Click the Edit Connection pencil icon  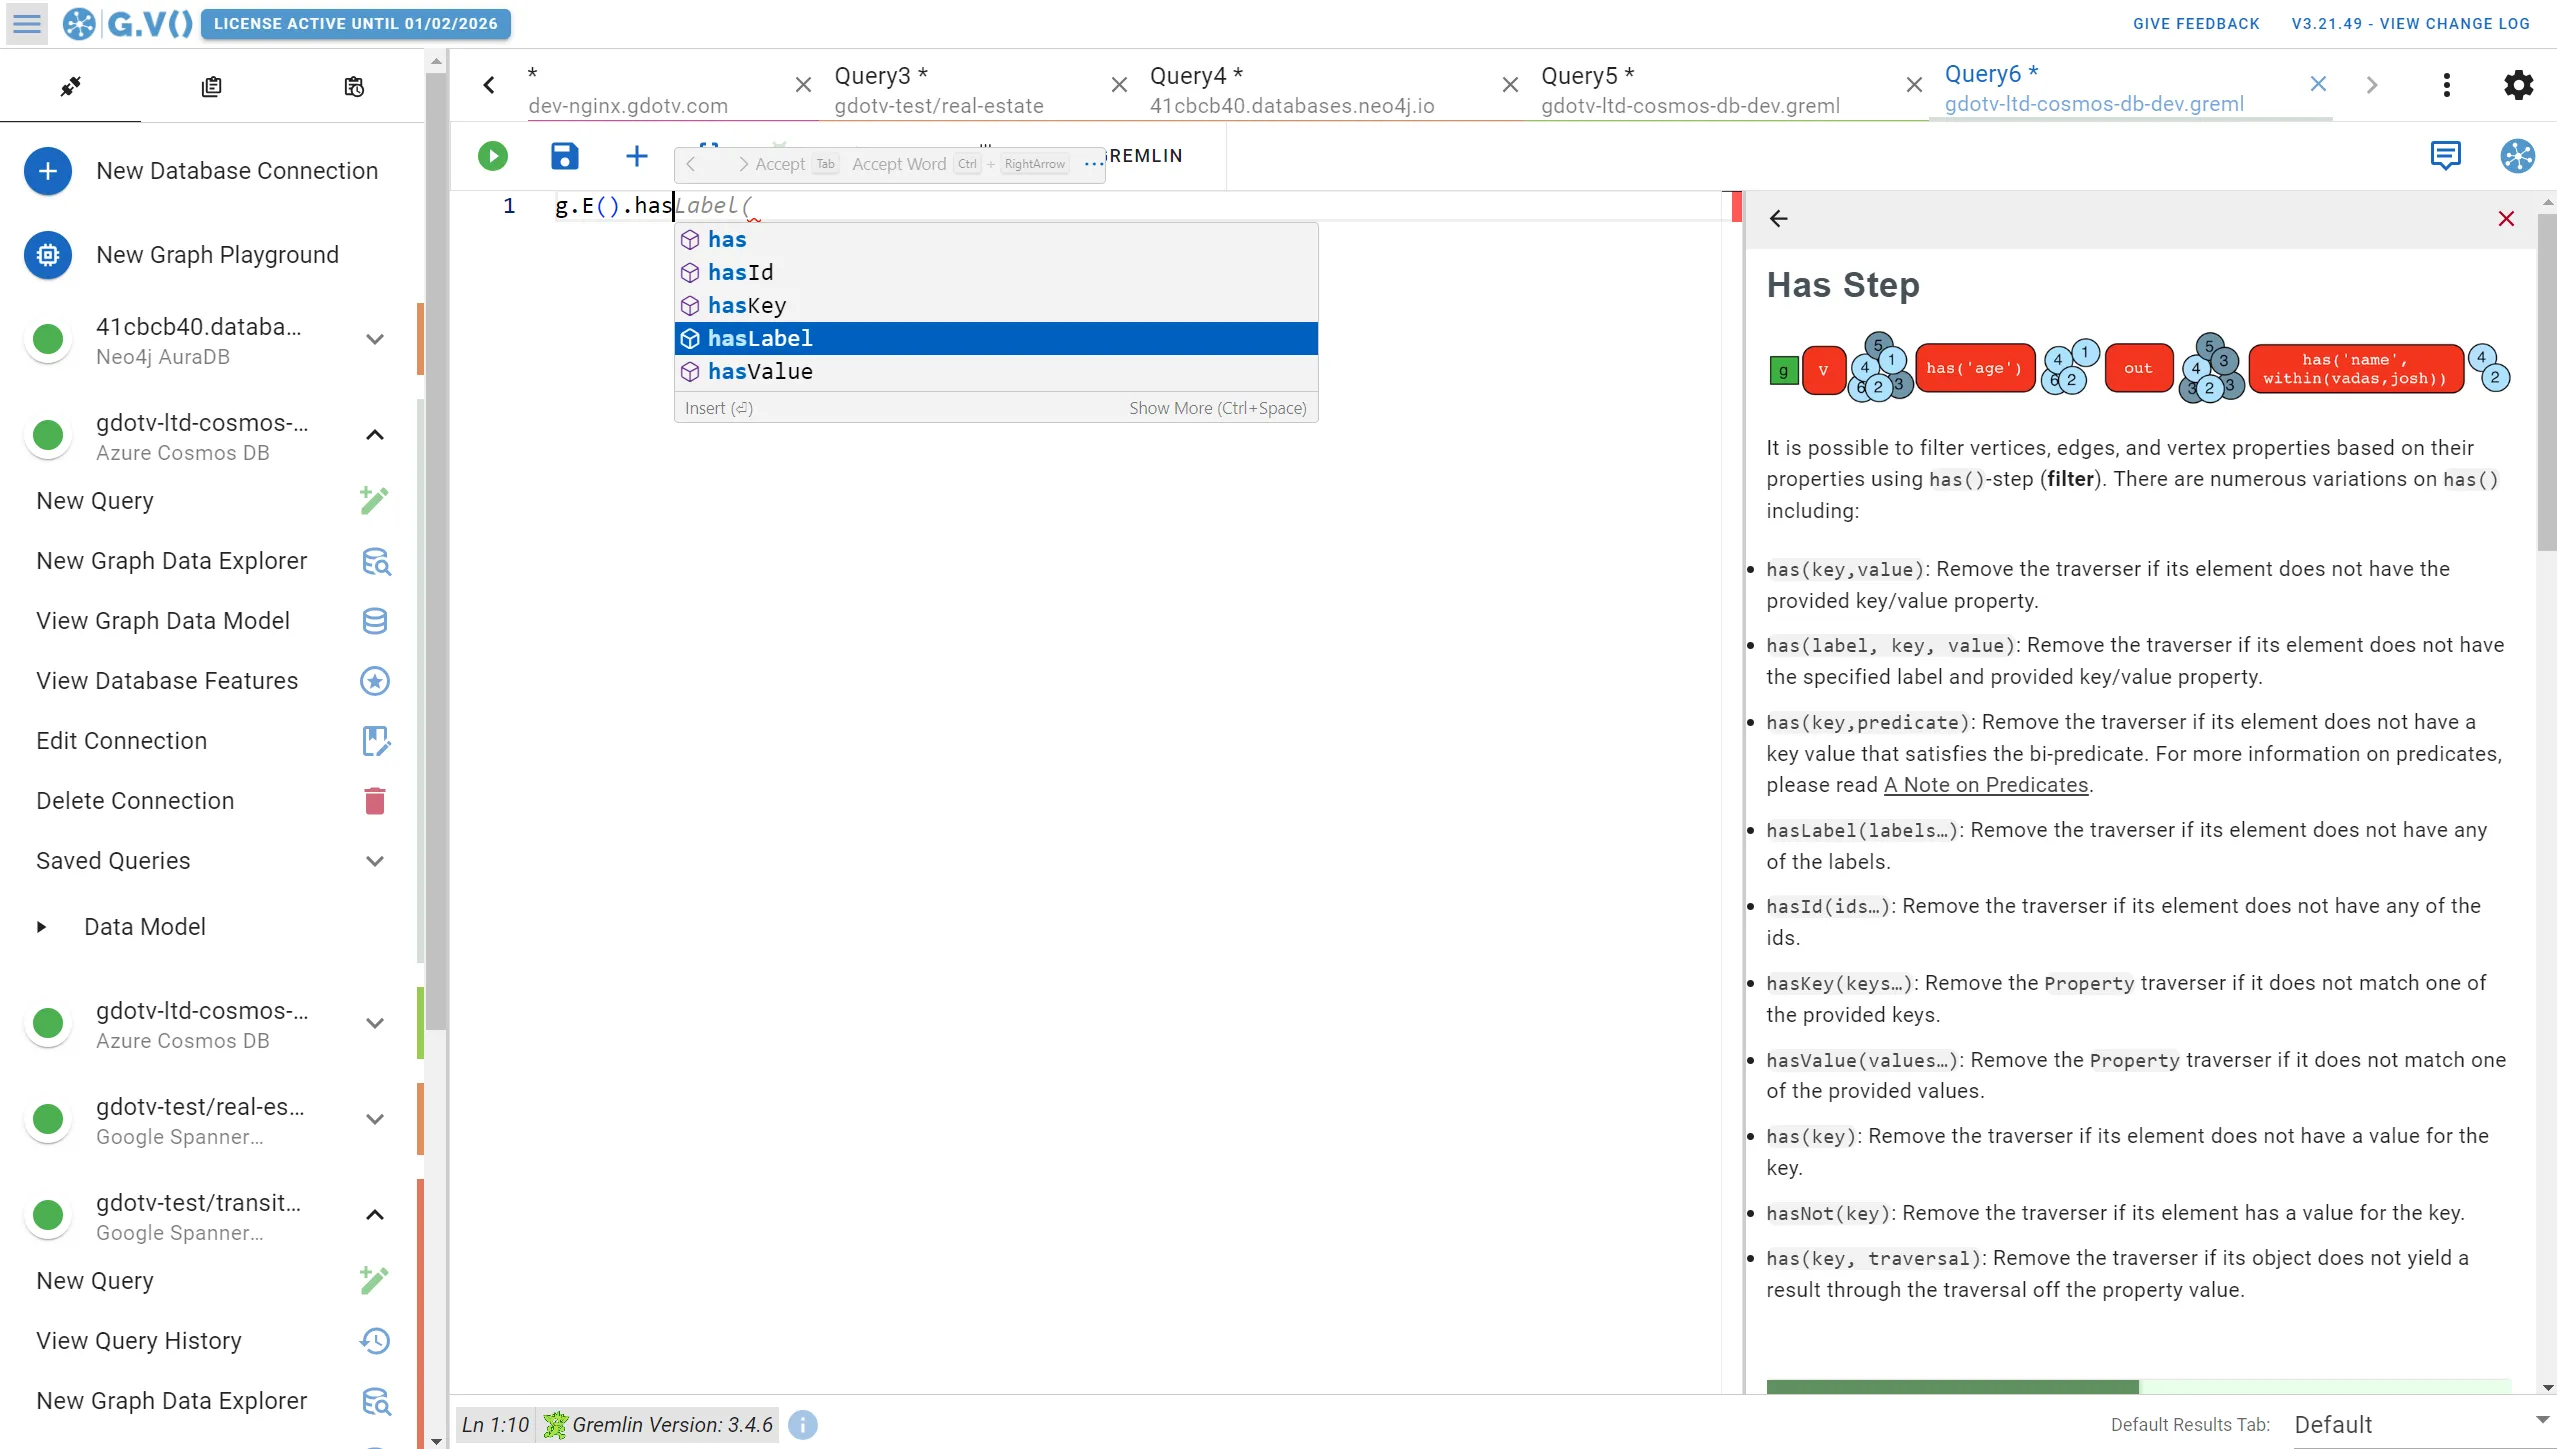pyautogui.click(x=375, y=741)
